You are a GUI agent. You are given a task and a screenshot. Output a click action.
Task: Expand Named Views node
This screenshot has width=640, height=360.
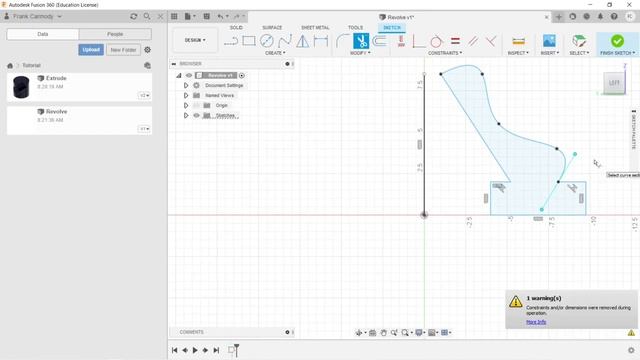click(x=186, y=95)
